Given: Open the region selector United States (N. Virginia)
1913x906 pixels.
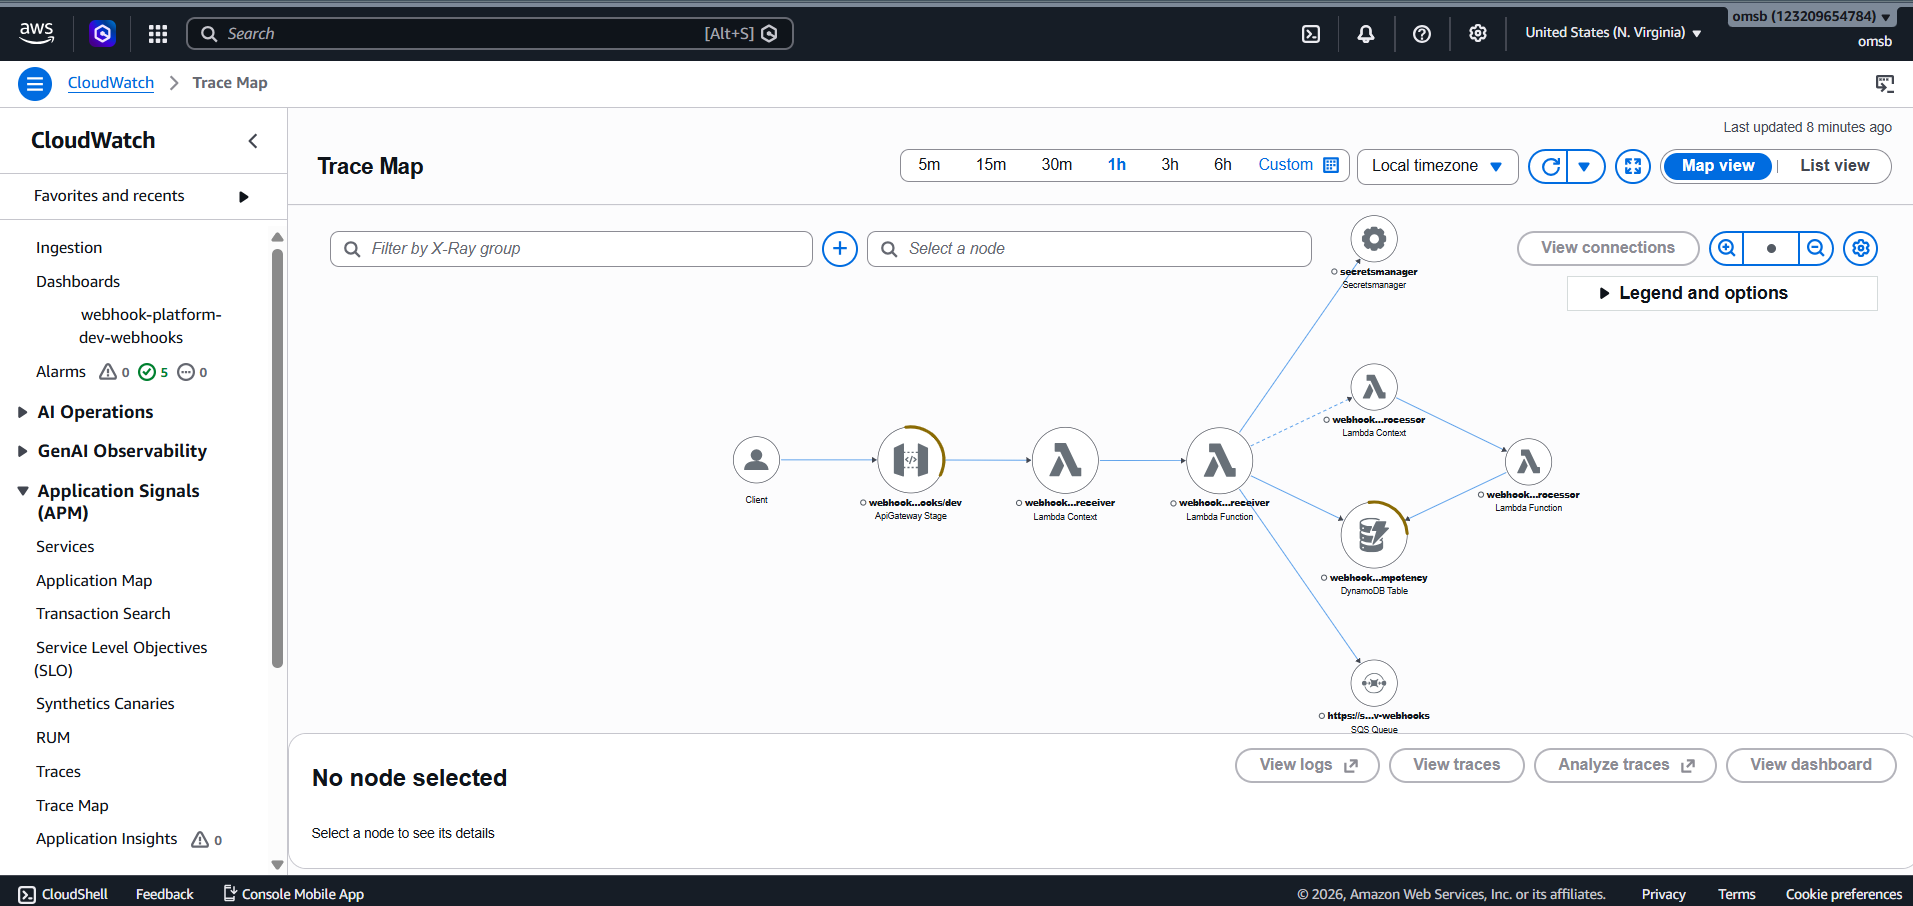Looking at the screenshot, I should [x=1613, y=33].
